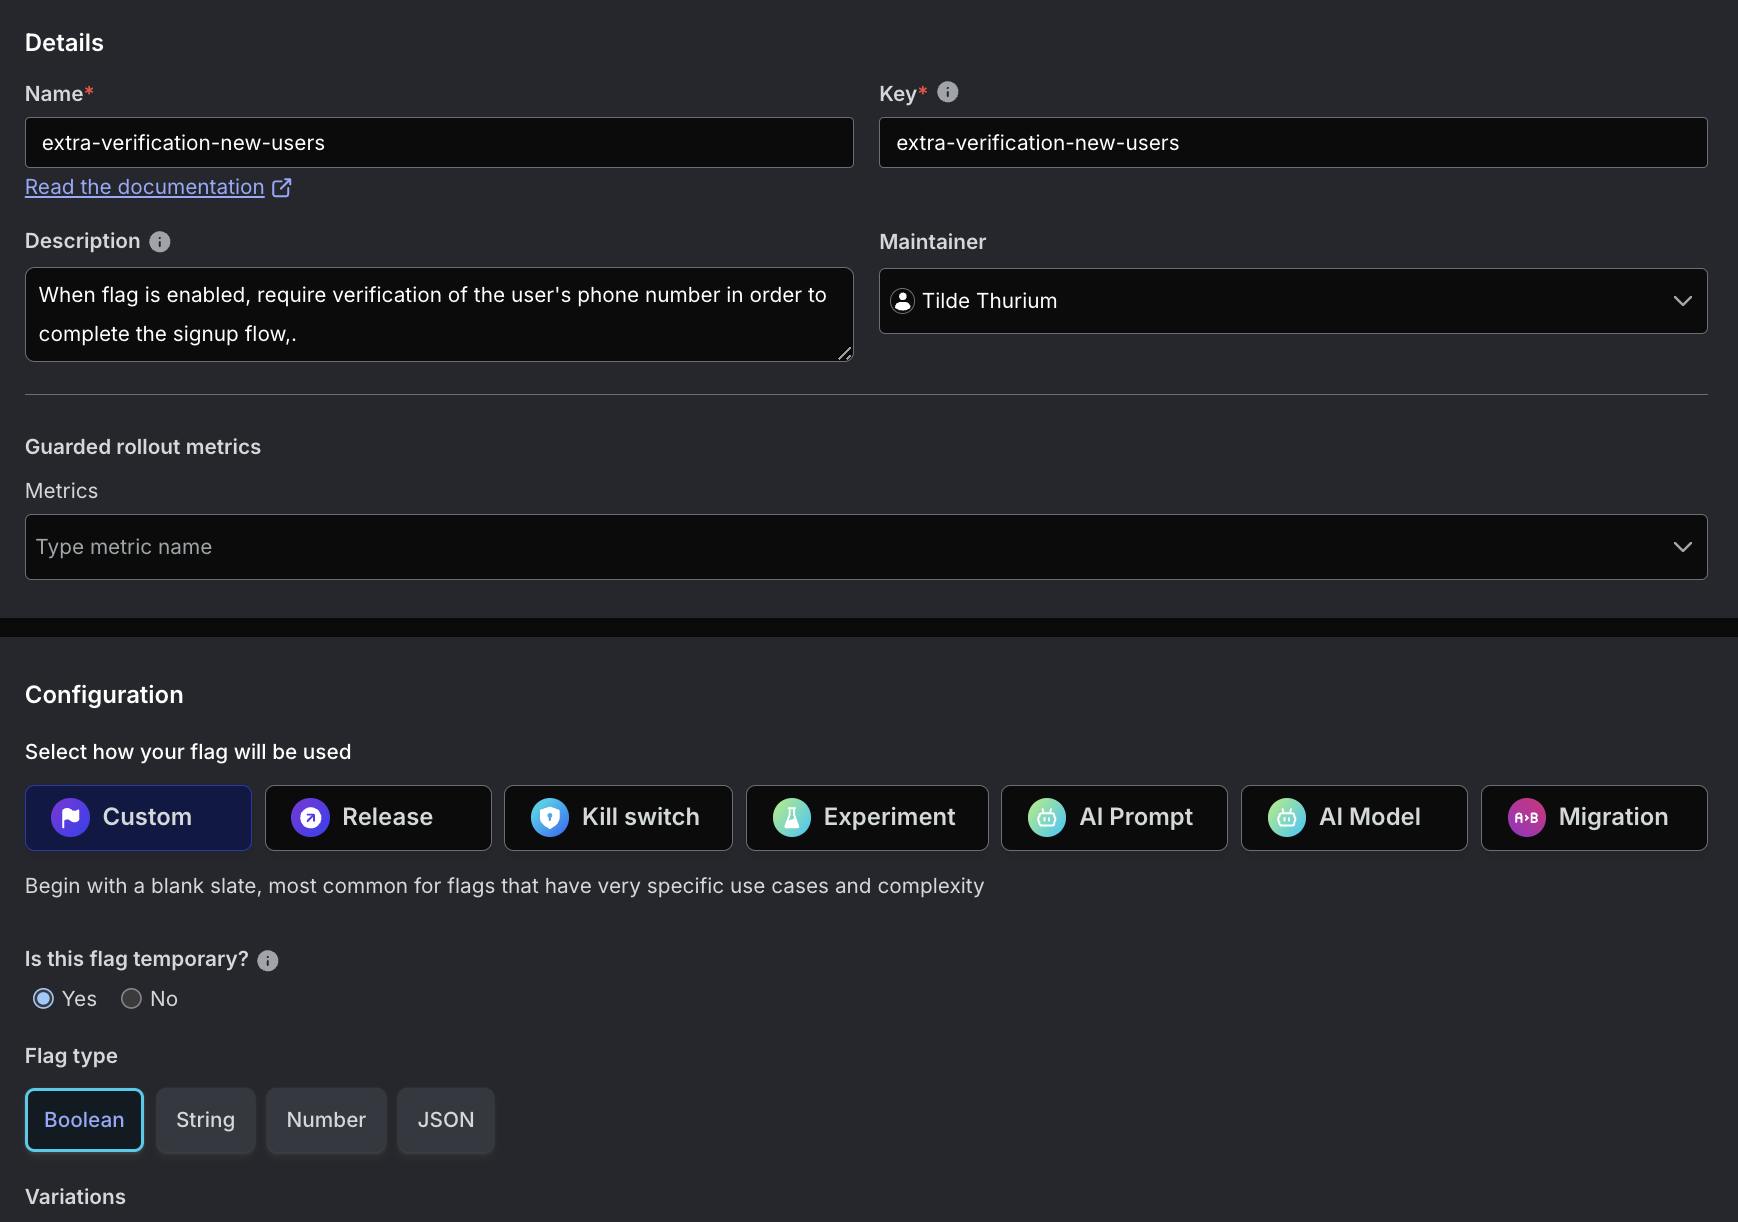Open the Type metric name combo box

(x=866, y=547)
